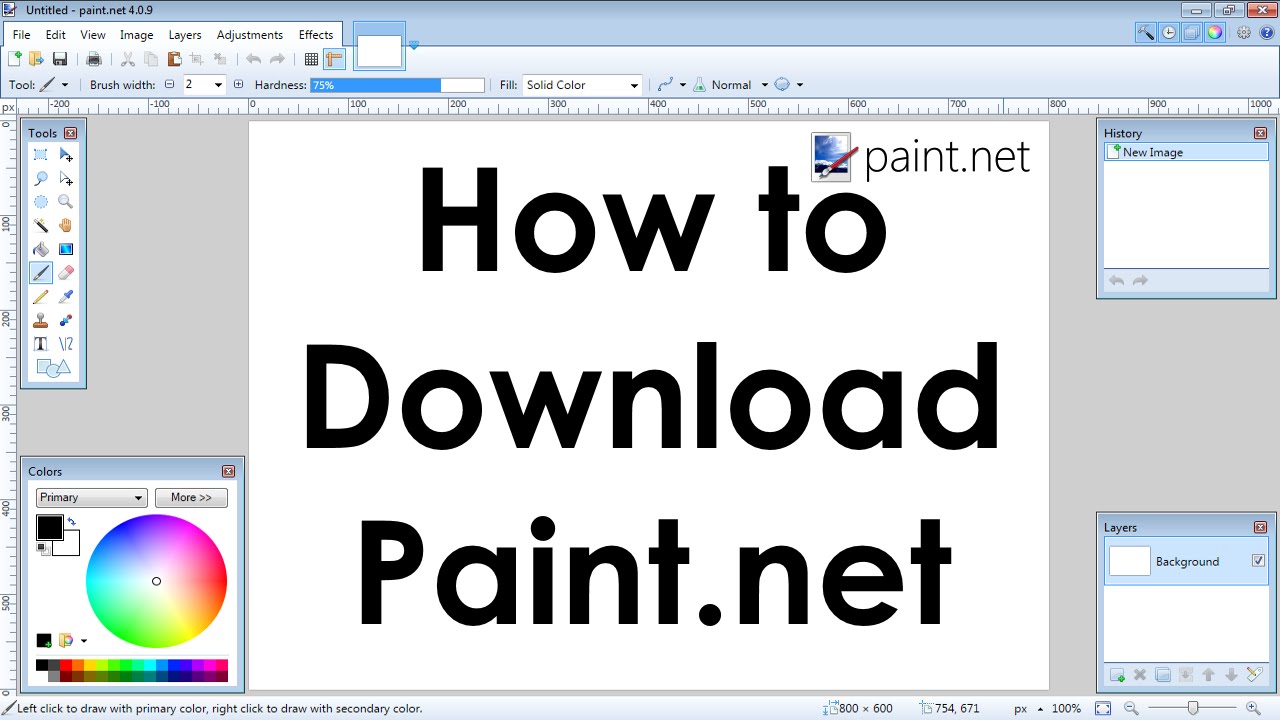Select the Text tool
The width and height of the screenshot is (1280, 720).
click(x=41, y=344)
